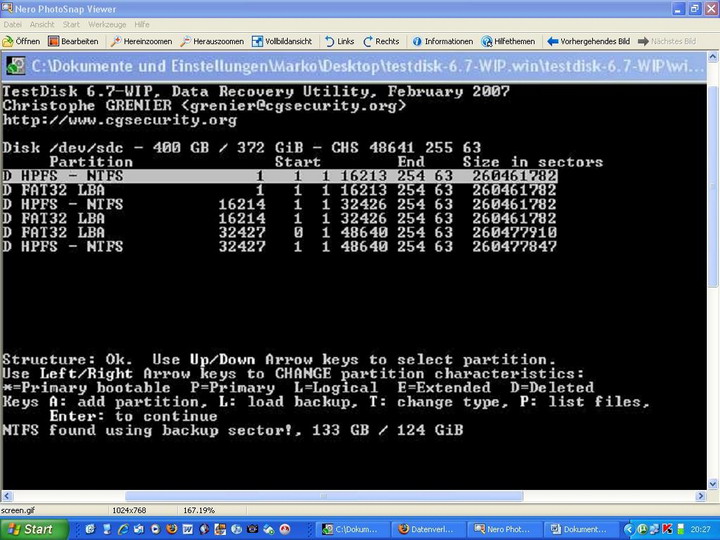
Task: Open the Kaspersky tray icon
Action: click(x=667, y=529)
